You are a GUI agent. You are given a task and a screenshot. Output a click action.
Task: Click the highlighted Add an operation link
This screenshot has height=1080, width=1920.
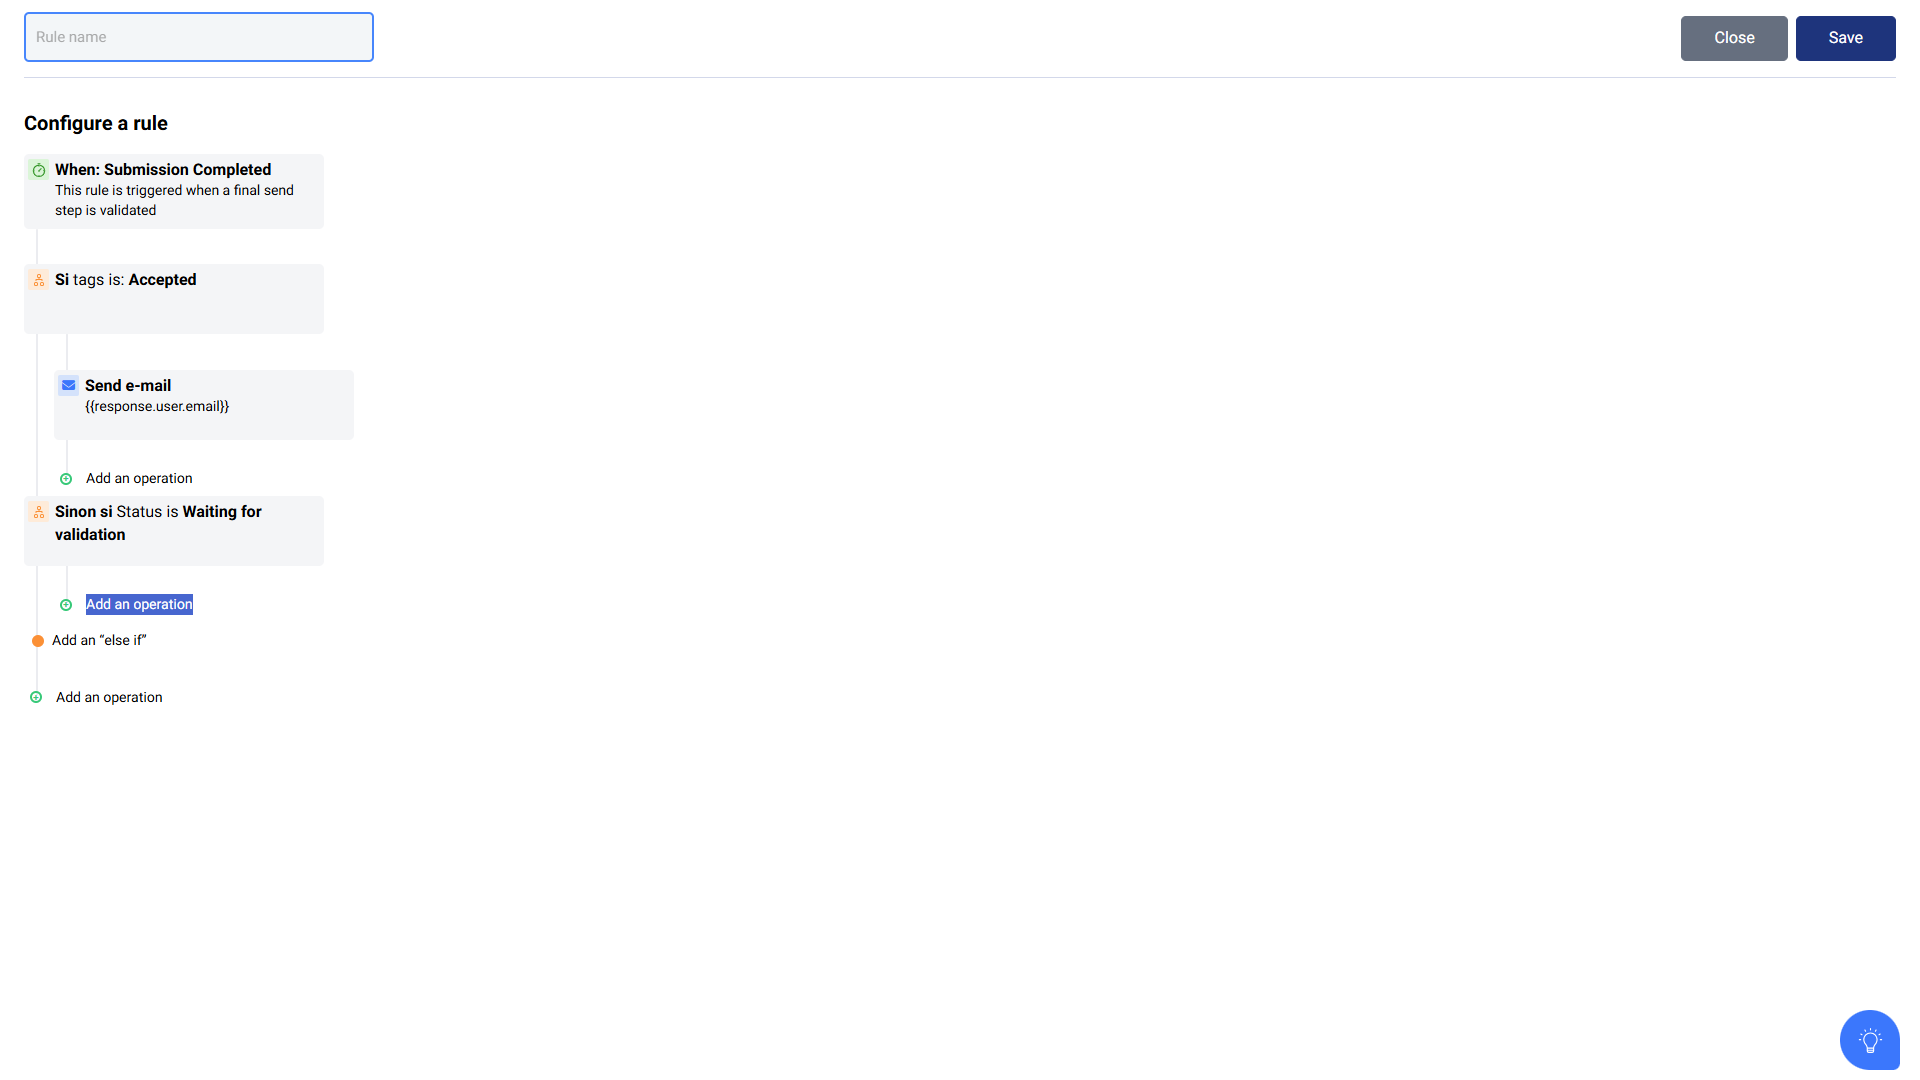coord(139,604)
